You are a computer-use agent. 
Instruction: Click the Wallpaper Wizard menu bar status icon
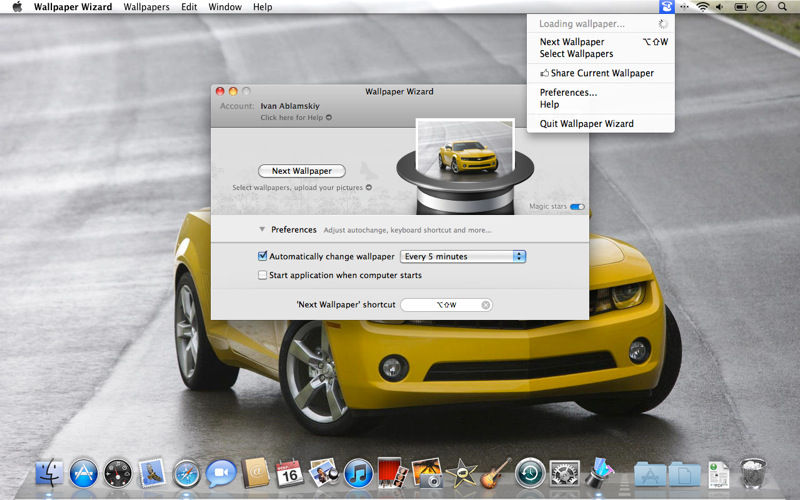tap(666, 7)
